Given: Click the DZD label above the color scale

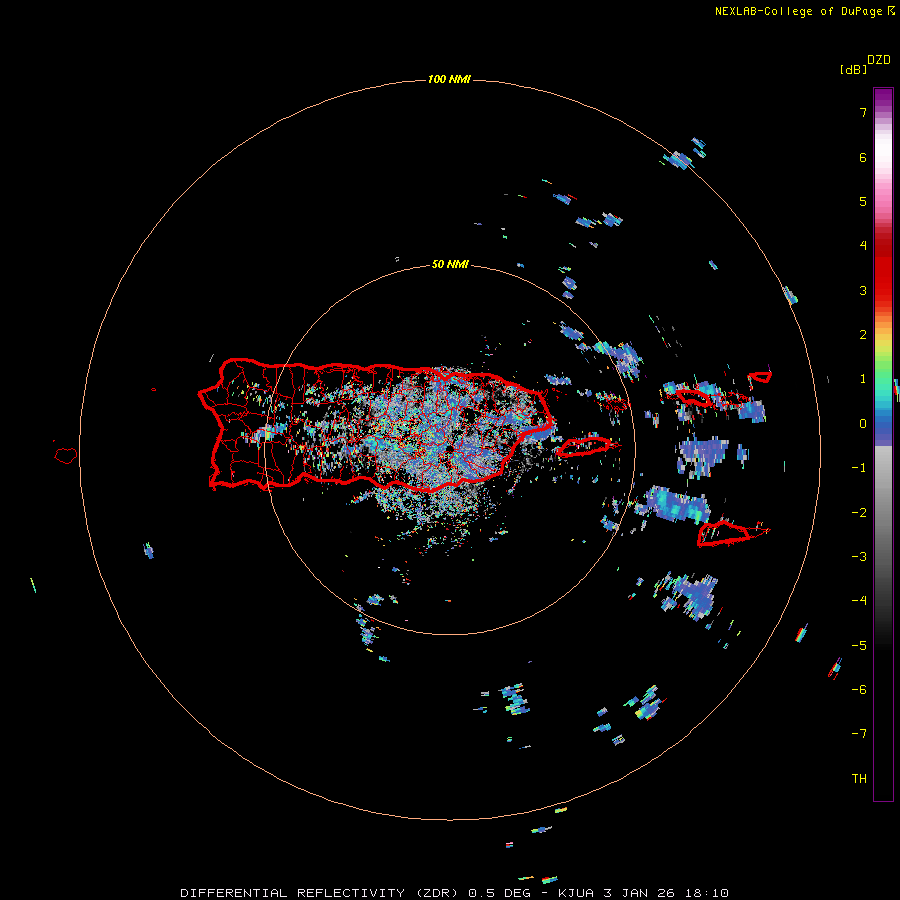Looking at the screenshot, I should [879, 60].
